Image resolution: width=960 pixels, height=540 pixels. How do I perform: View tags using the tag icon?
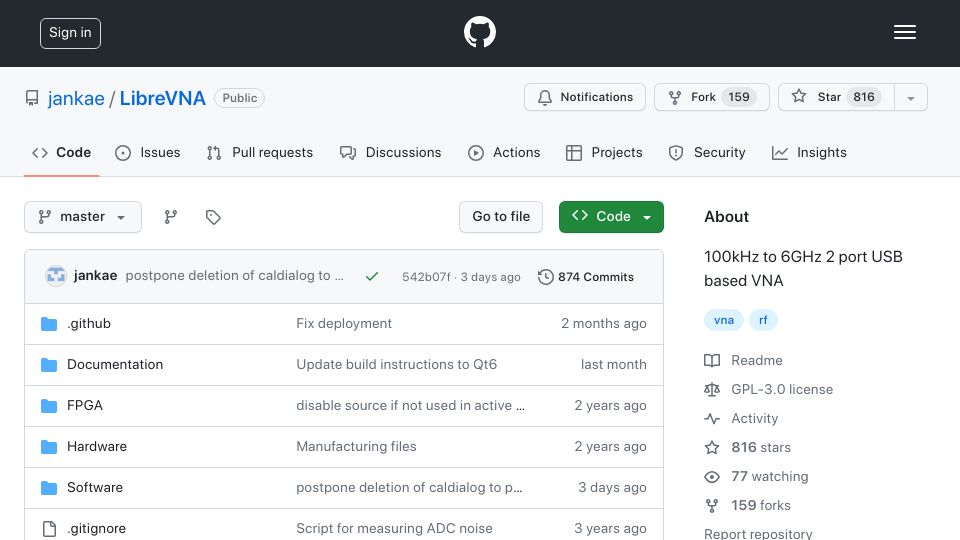pyautogui.click(x=213, y=217)
